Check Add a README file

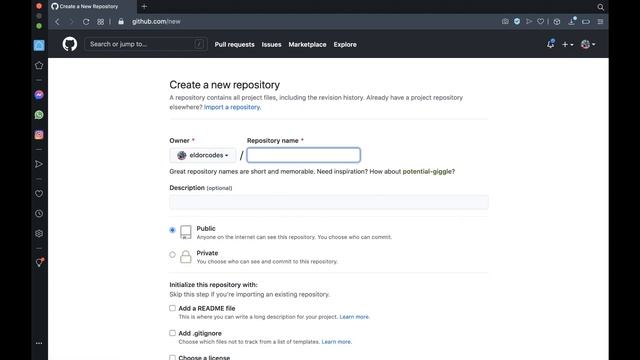[x=172, y=308]
